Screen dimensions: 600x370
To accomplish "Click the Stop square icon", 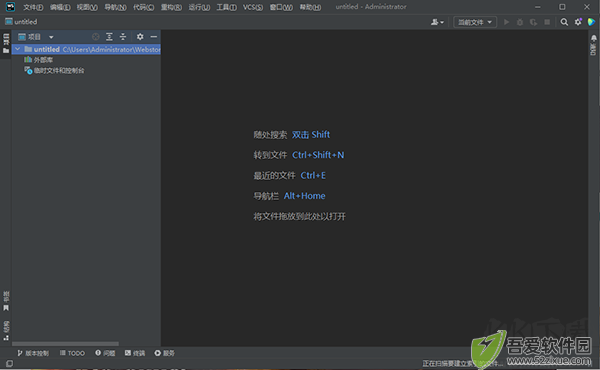I will 547,22.
